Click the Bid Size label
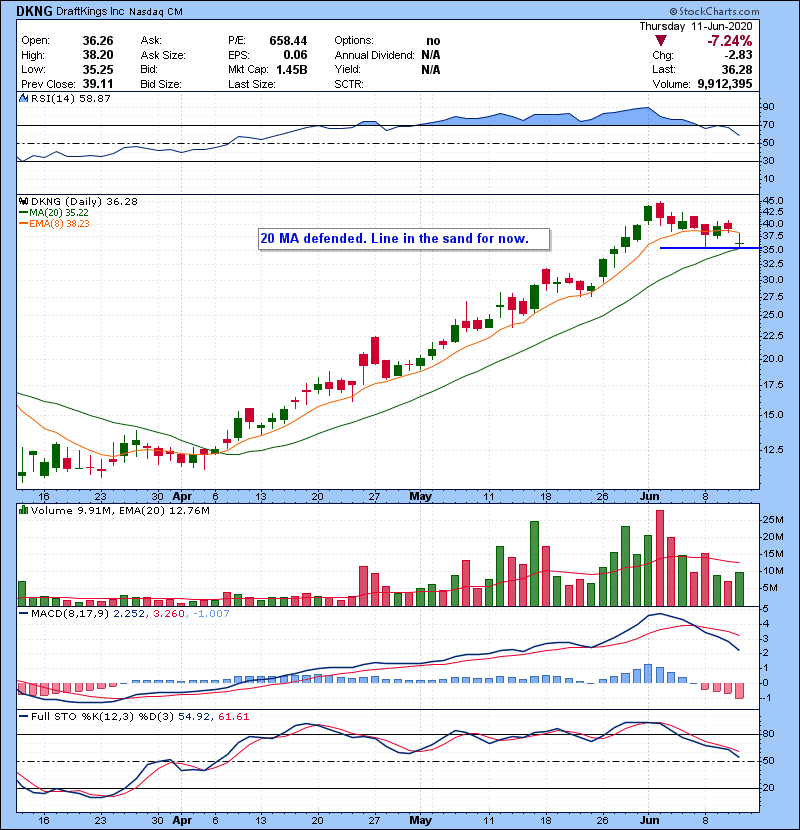Image resolution: width=800 pixels, height=830 pixels. click(x=160, y=84)
